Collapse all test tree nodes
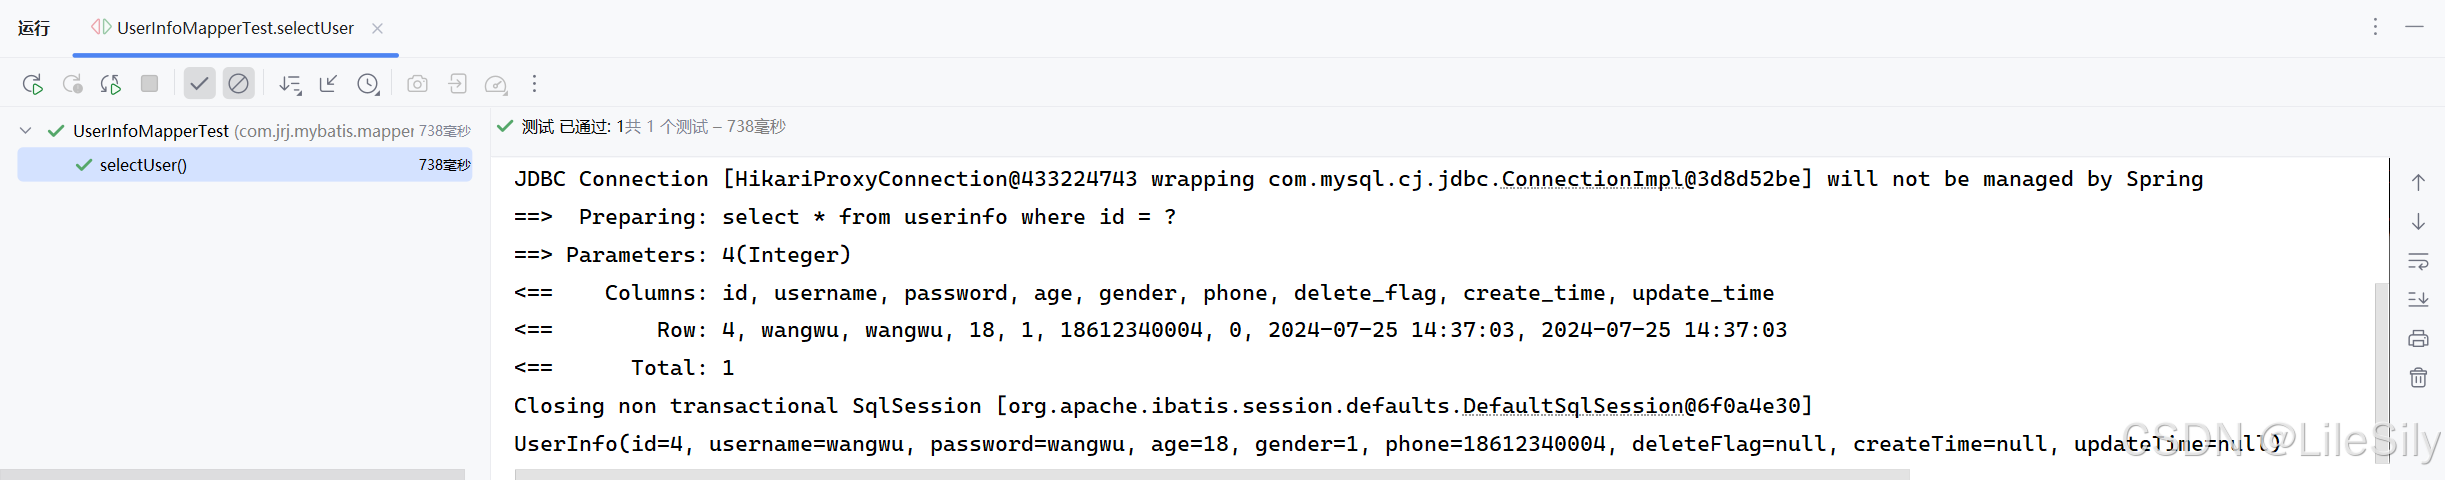2445x480 pixels. click(x=328, y=84)
